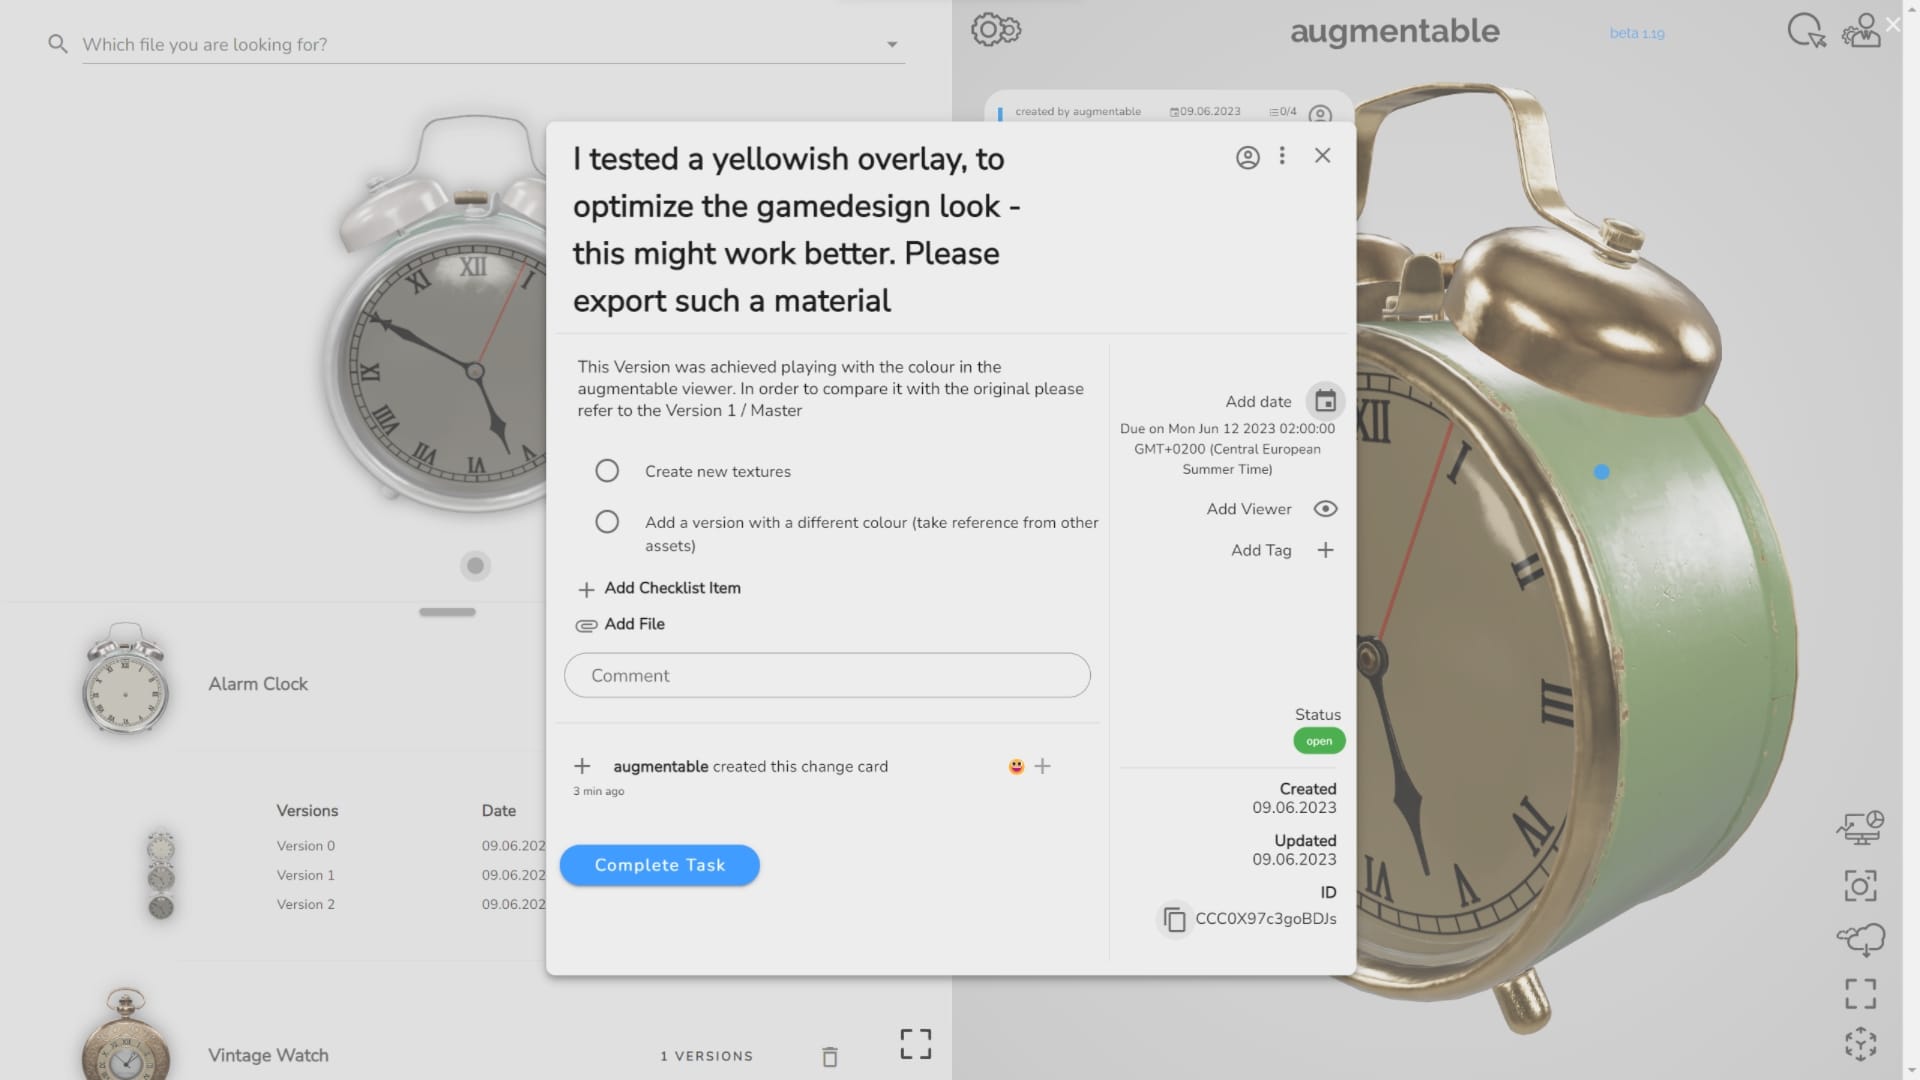Screen dimensions: 1920x1080
Task: Click the Add Tag plus icon
Action: (1325, 550)
